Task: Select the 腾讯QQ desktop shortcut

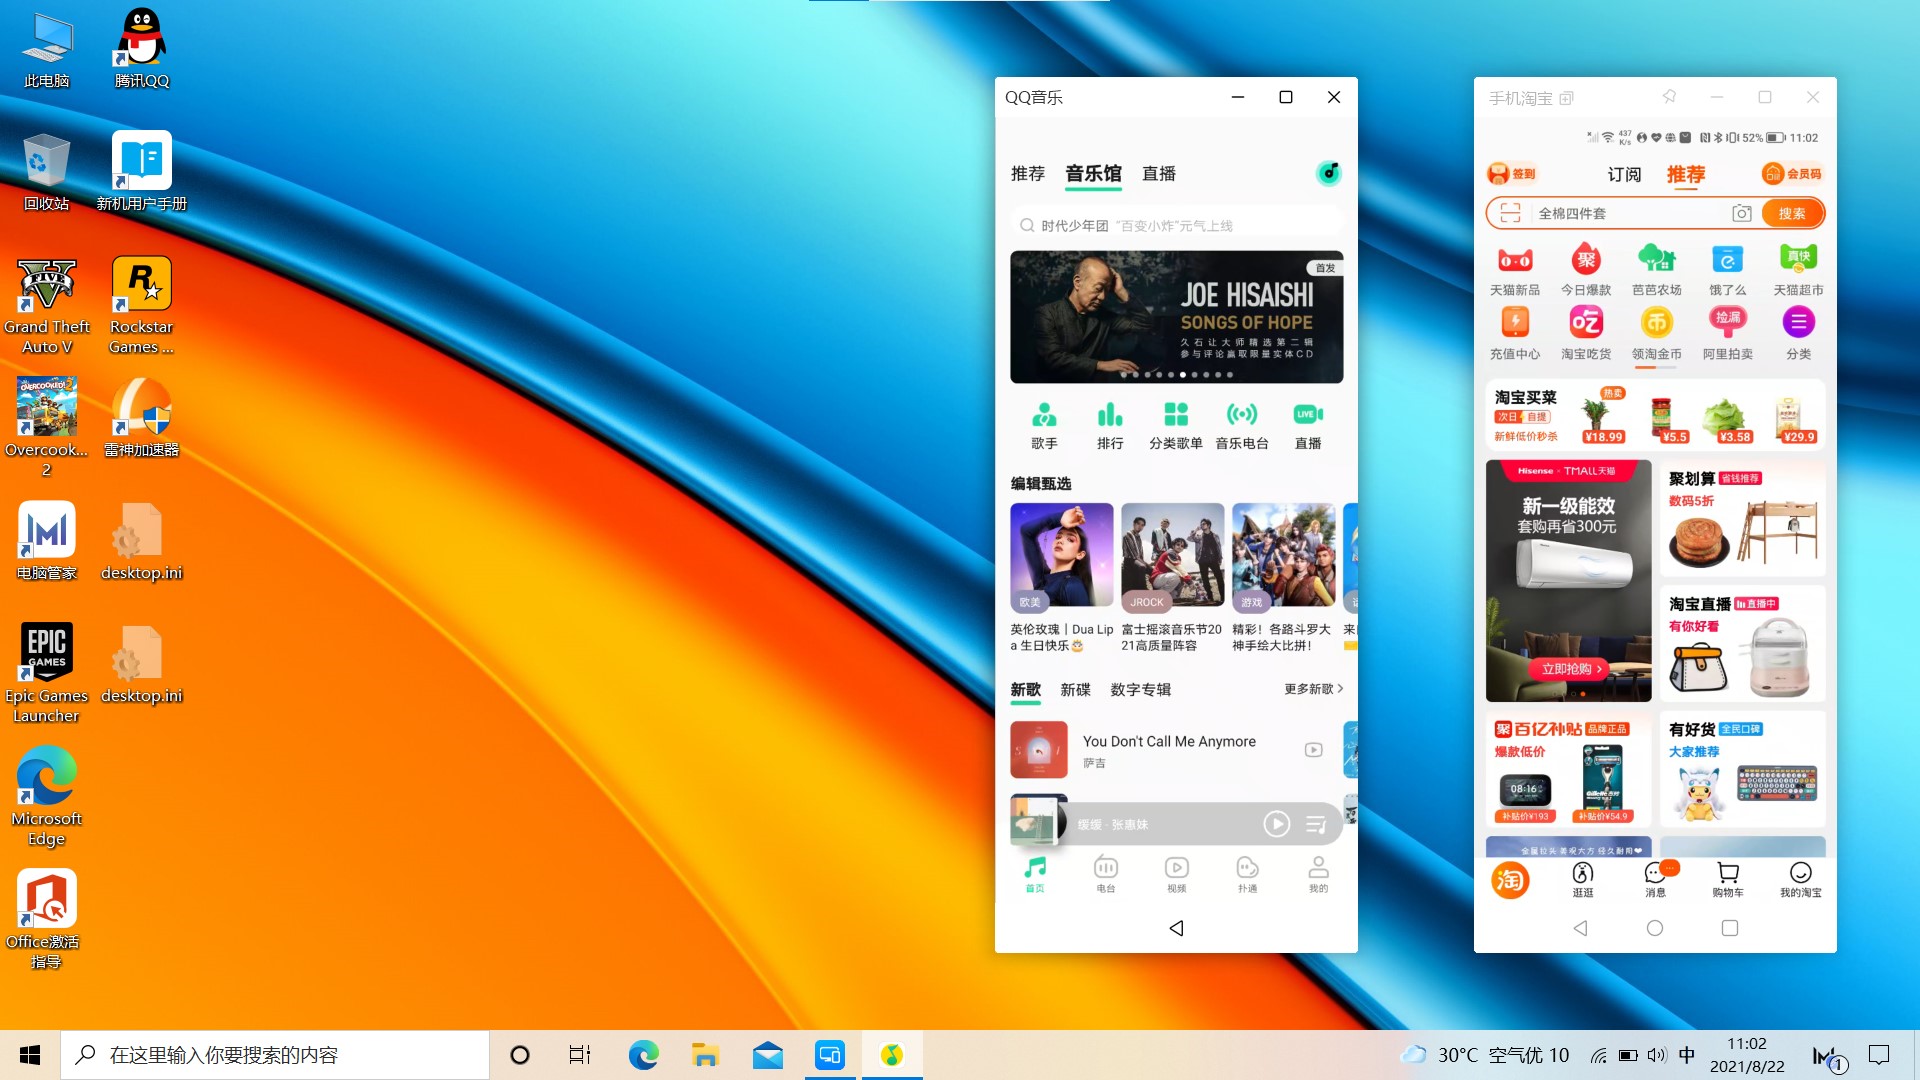Action: coord(142,48)
